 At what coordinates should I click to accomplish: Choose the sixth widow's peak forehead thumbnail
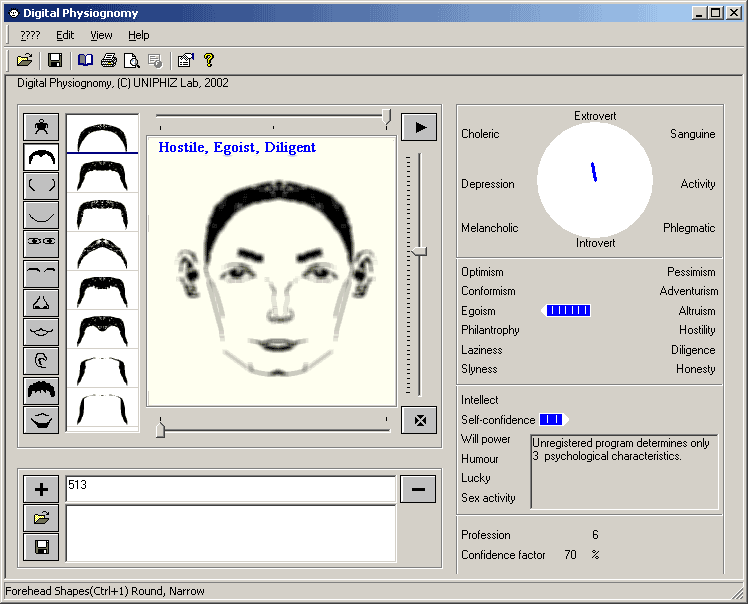[102, 330]
